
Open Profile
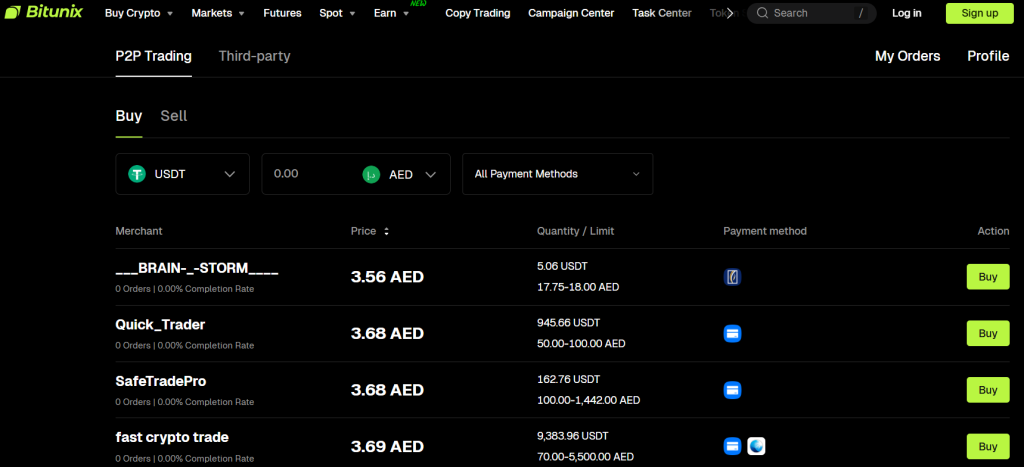point(988,56)
